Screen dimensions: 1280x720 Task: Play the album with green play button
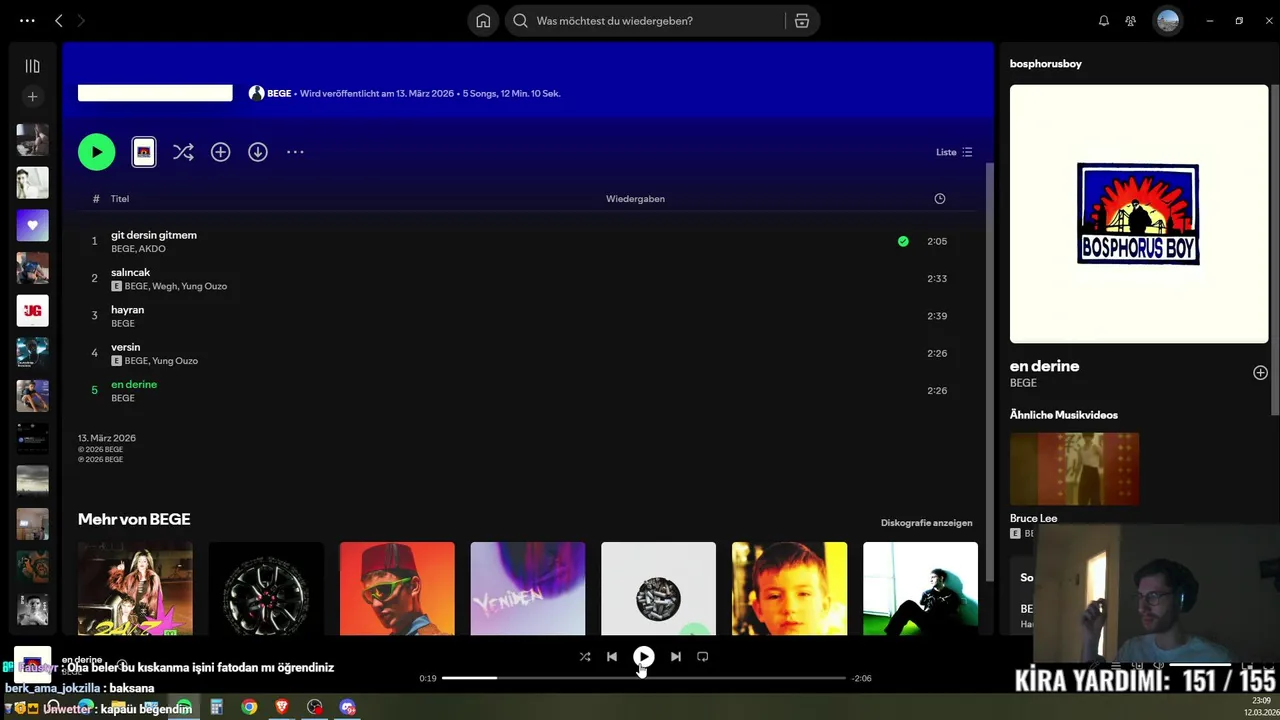coord(96,152)
